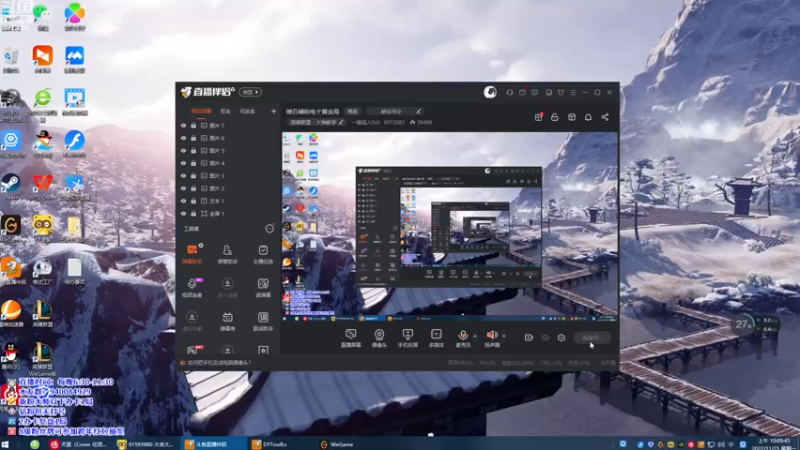Image resolution: width=800 pixels, height=450 pixels.
Task: Select the 图片 6 layer row
Action: click(x=229, y=138)
